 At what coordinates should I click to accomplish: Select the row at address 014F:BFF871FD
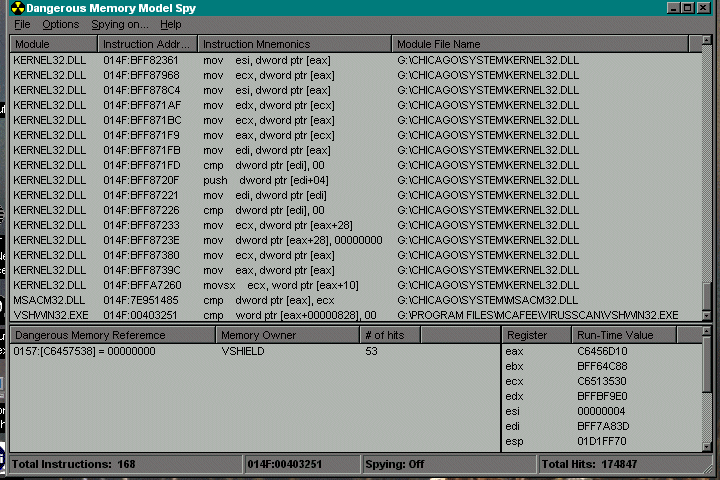point(356,165)
